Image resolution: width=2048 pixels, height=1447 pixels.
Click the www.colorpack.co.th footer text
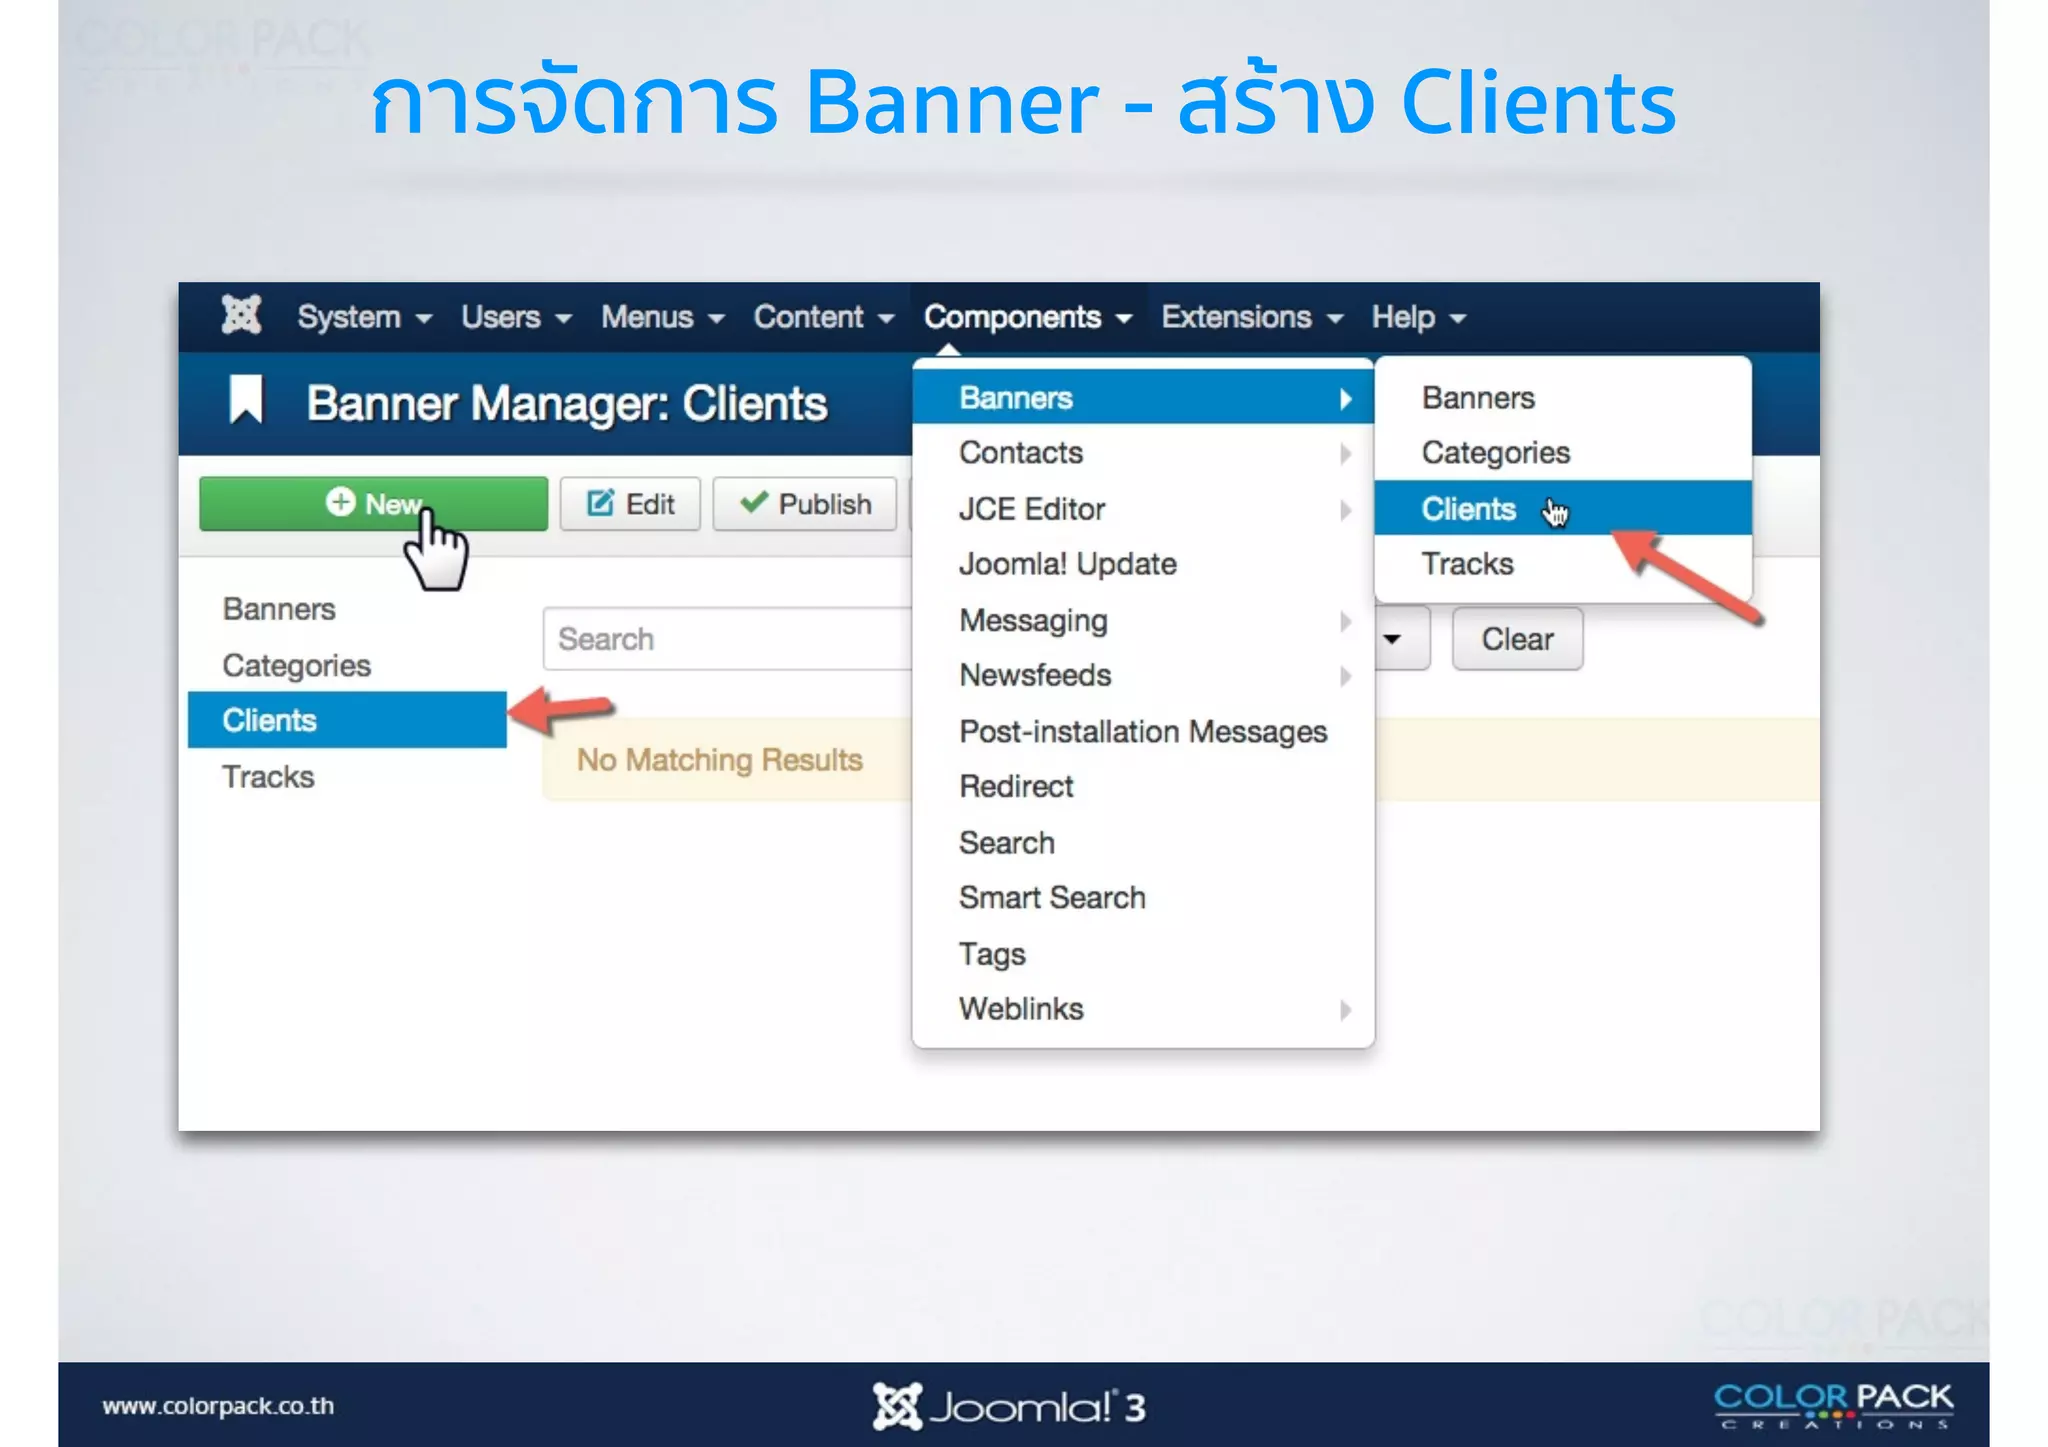coord(218,1406)
